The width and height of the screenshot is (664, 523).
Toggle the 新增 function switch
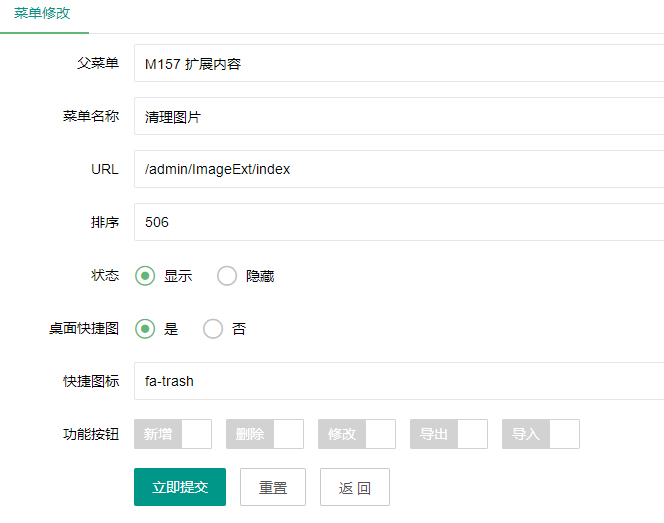(173, 434)
